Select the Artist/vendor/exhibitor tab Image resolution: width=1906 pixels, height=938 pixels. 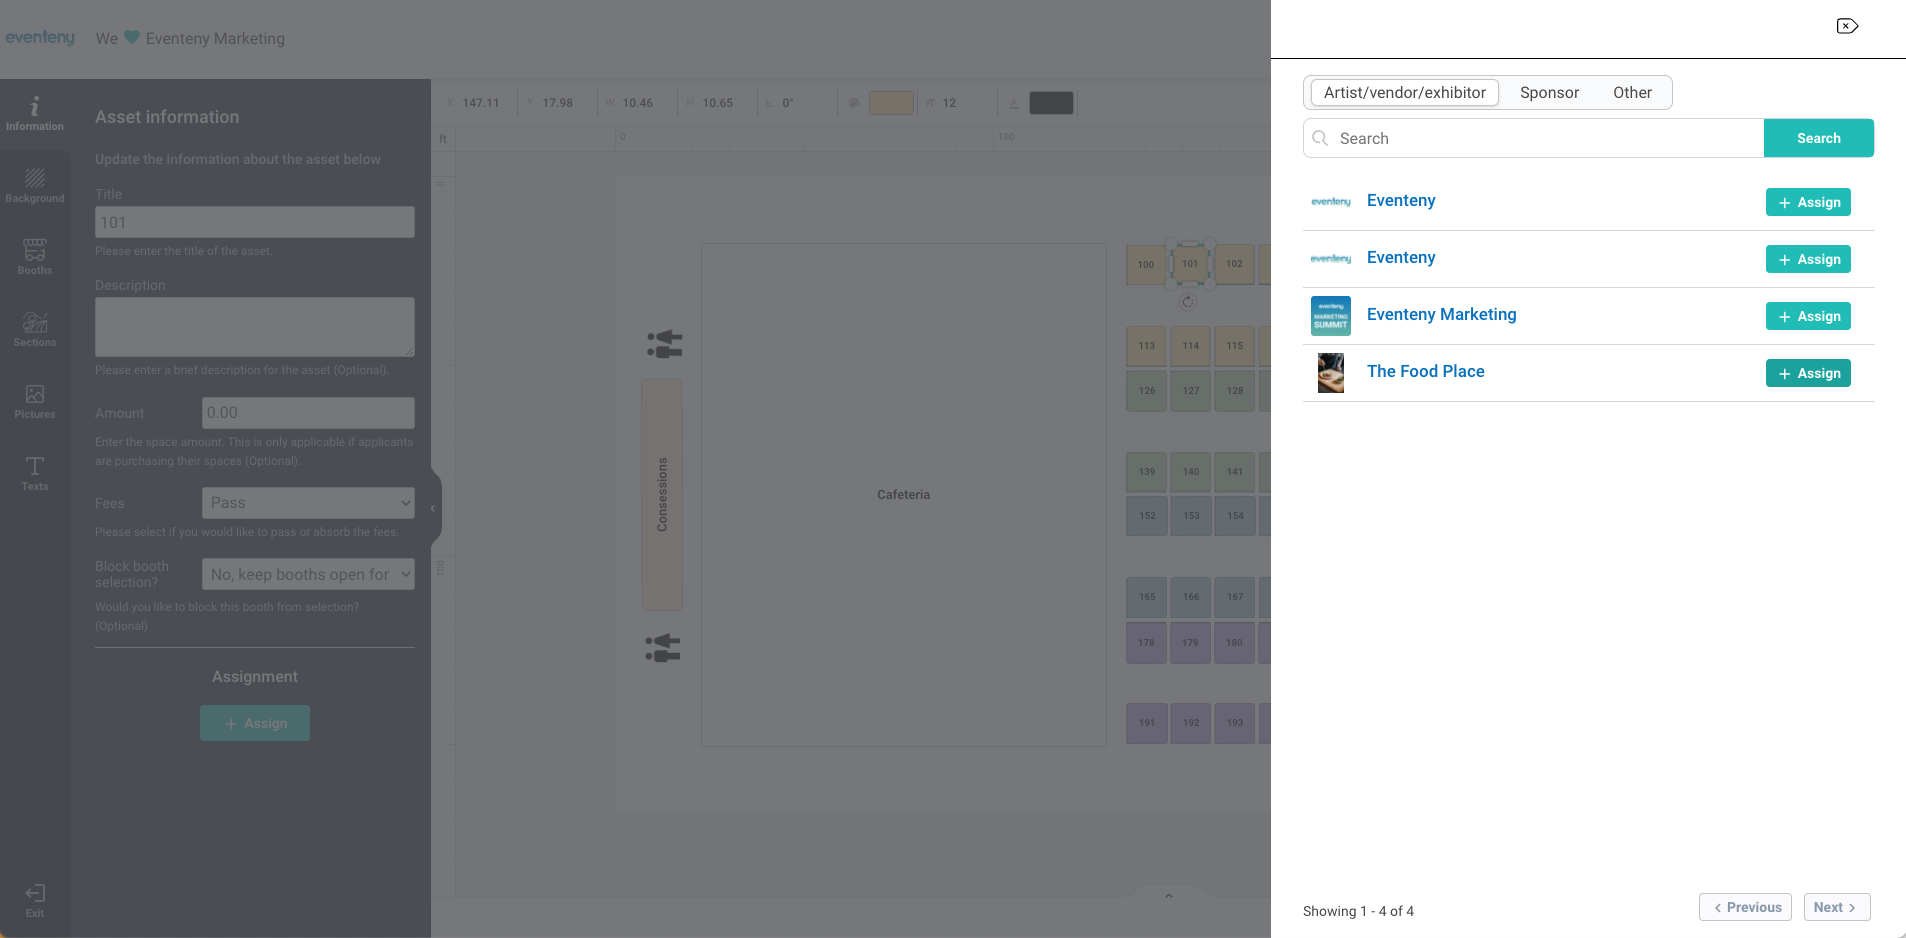point(1405,92)
